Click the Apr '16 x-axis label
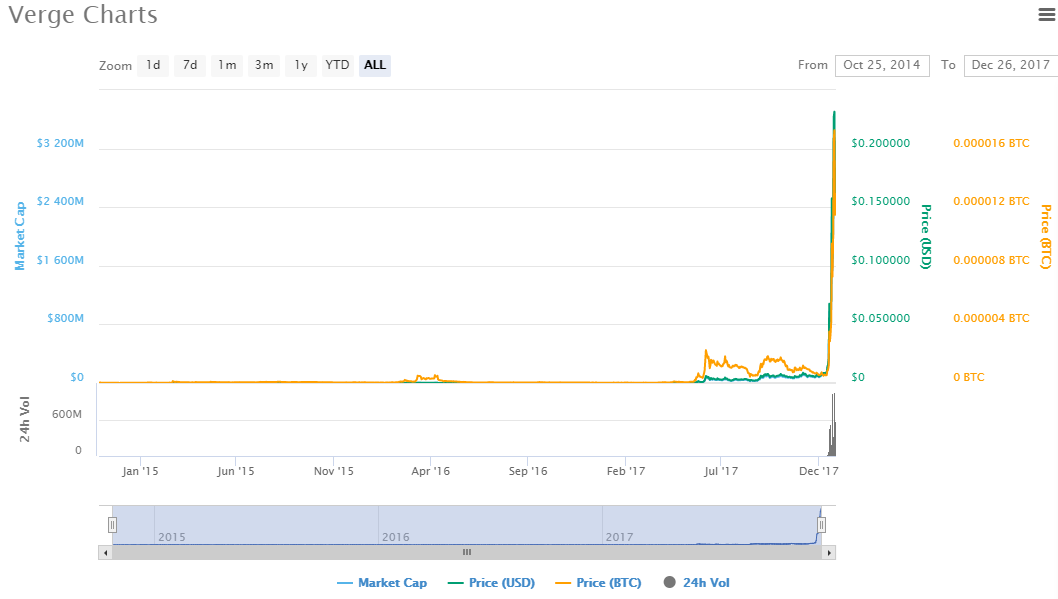 click(x=430, y=471)
